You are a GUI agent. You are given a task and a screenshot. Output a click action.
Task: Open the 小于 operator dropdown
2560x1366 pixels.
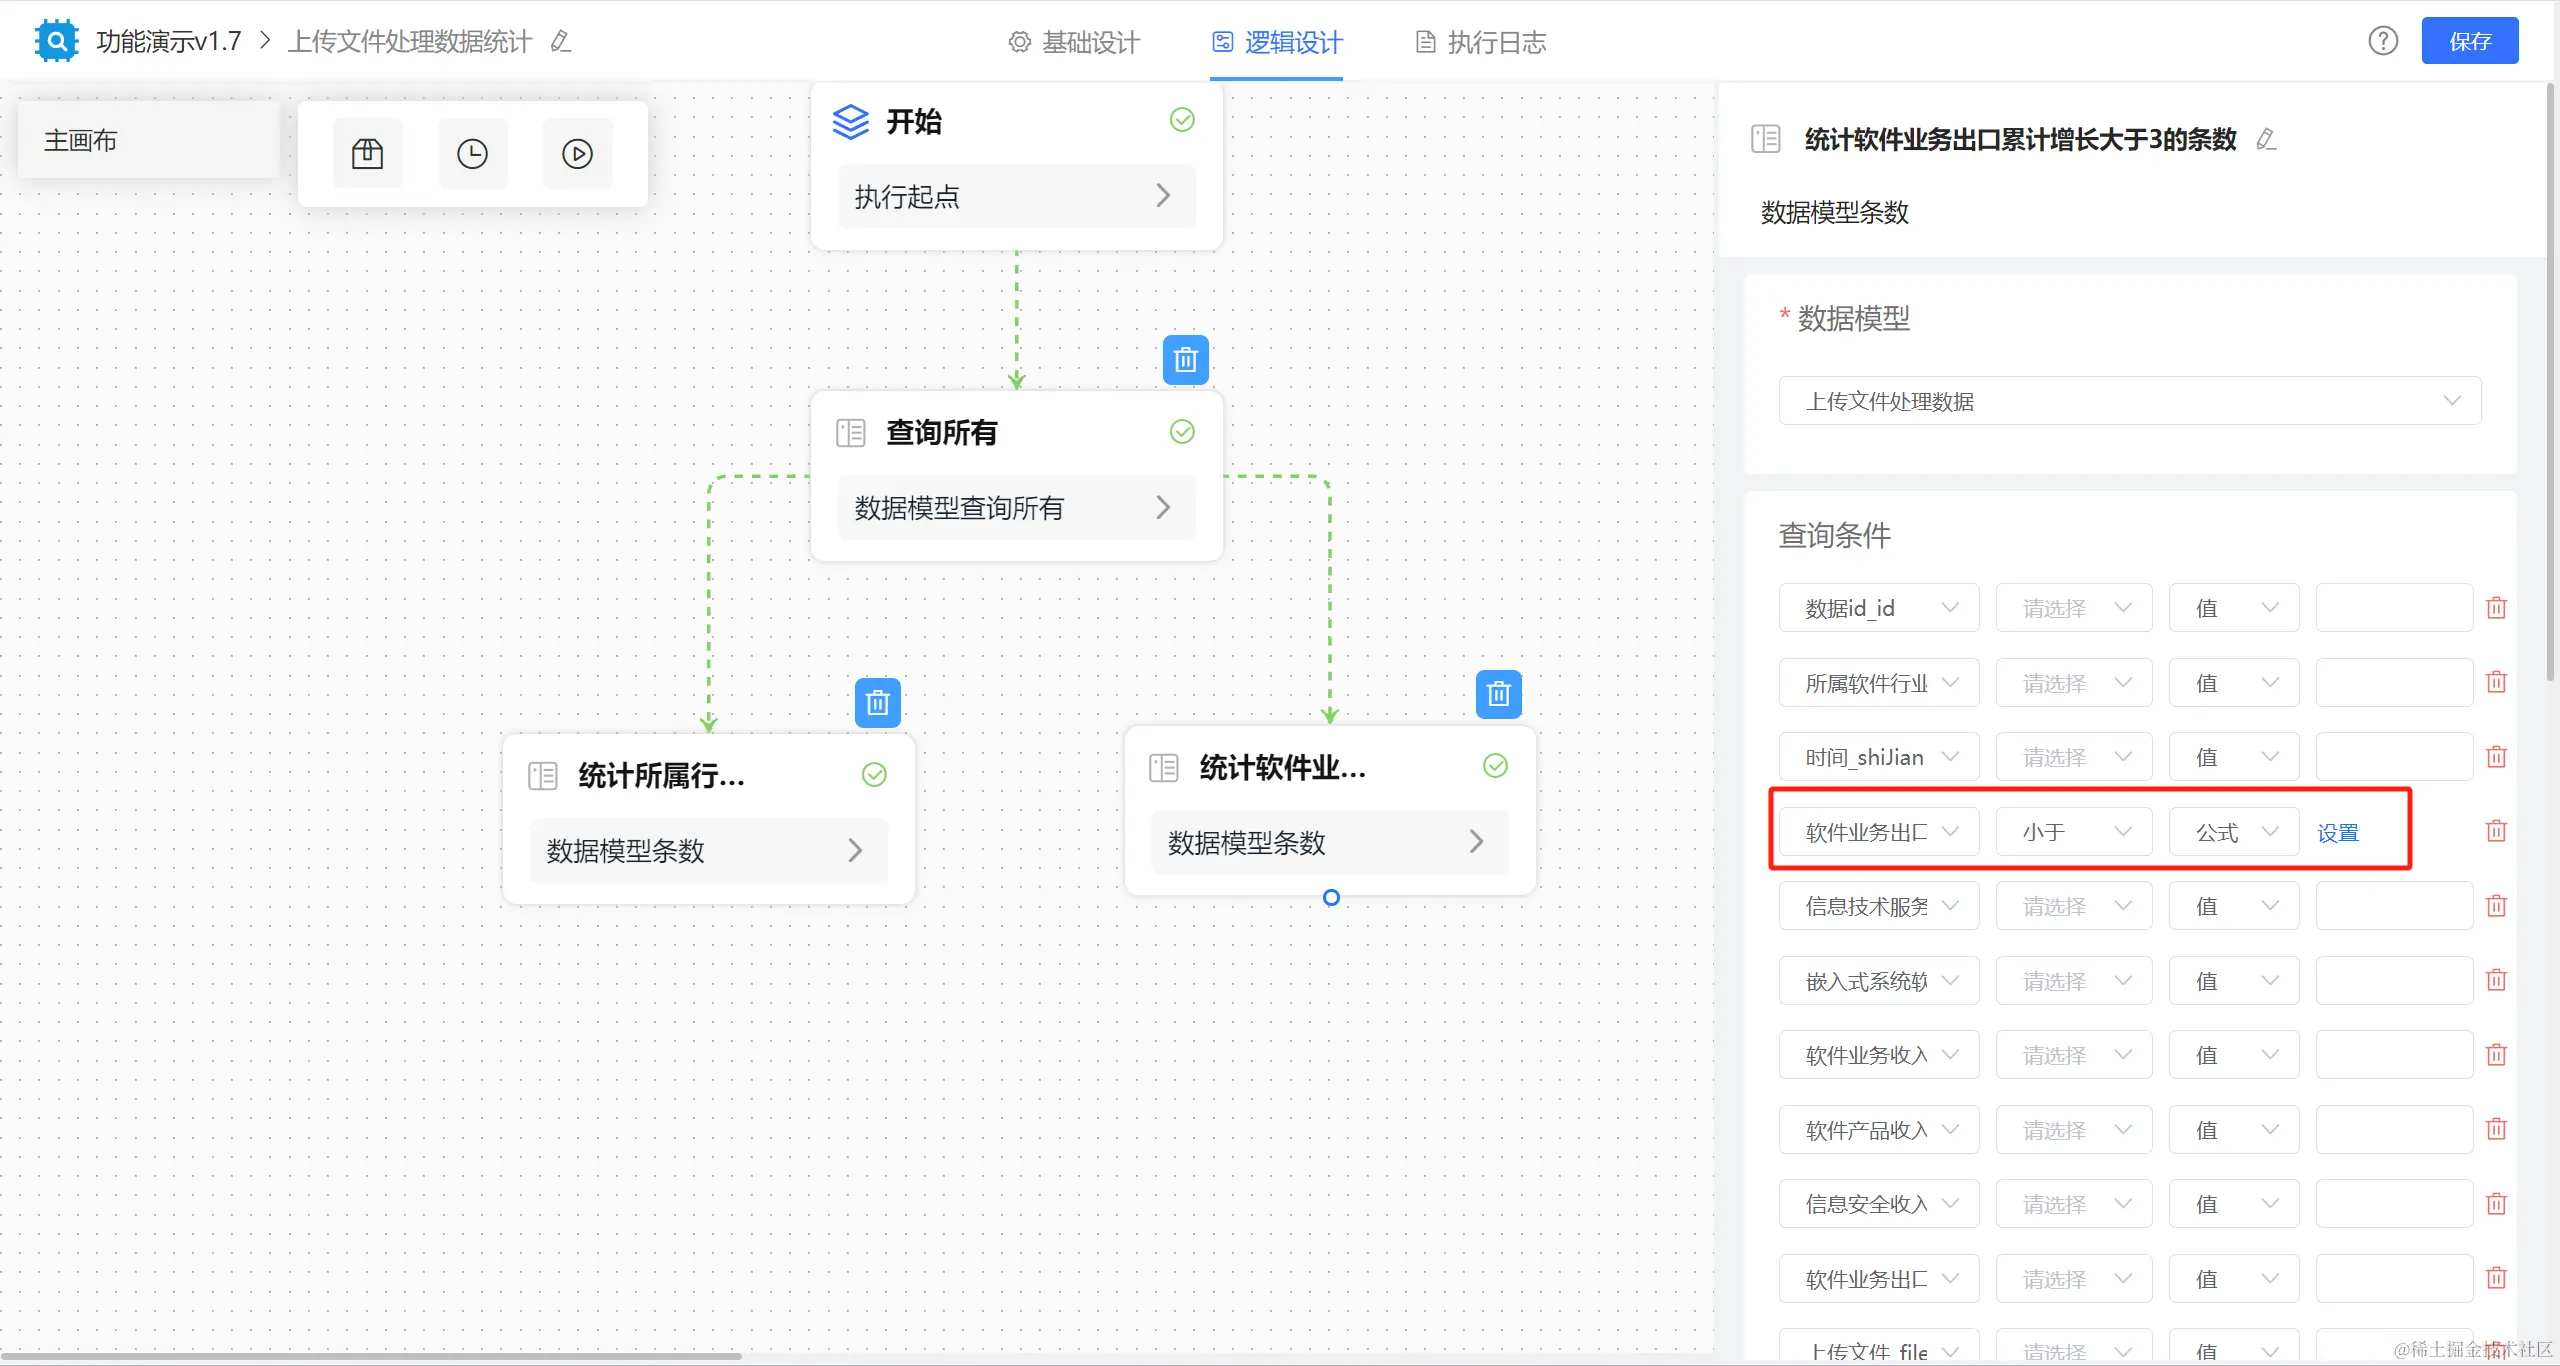(2074, 832)
